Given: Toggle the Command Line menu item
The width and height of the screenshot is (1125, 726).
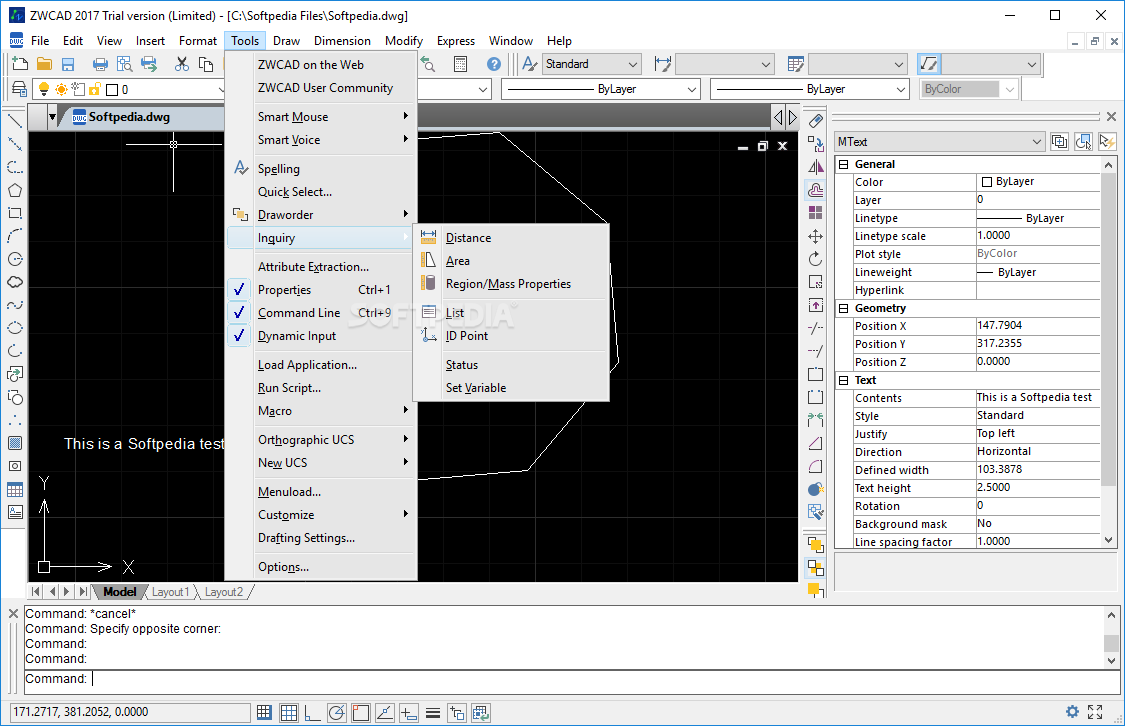Looking at the screenshot, I should pyautogui.click(x=321, y=313).
